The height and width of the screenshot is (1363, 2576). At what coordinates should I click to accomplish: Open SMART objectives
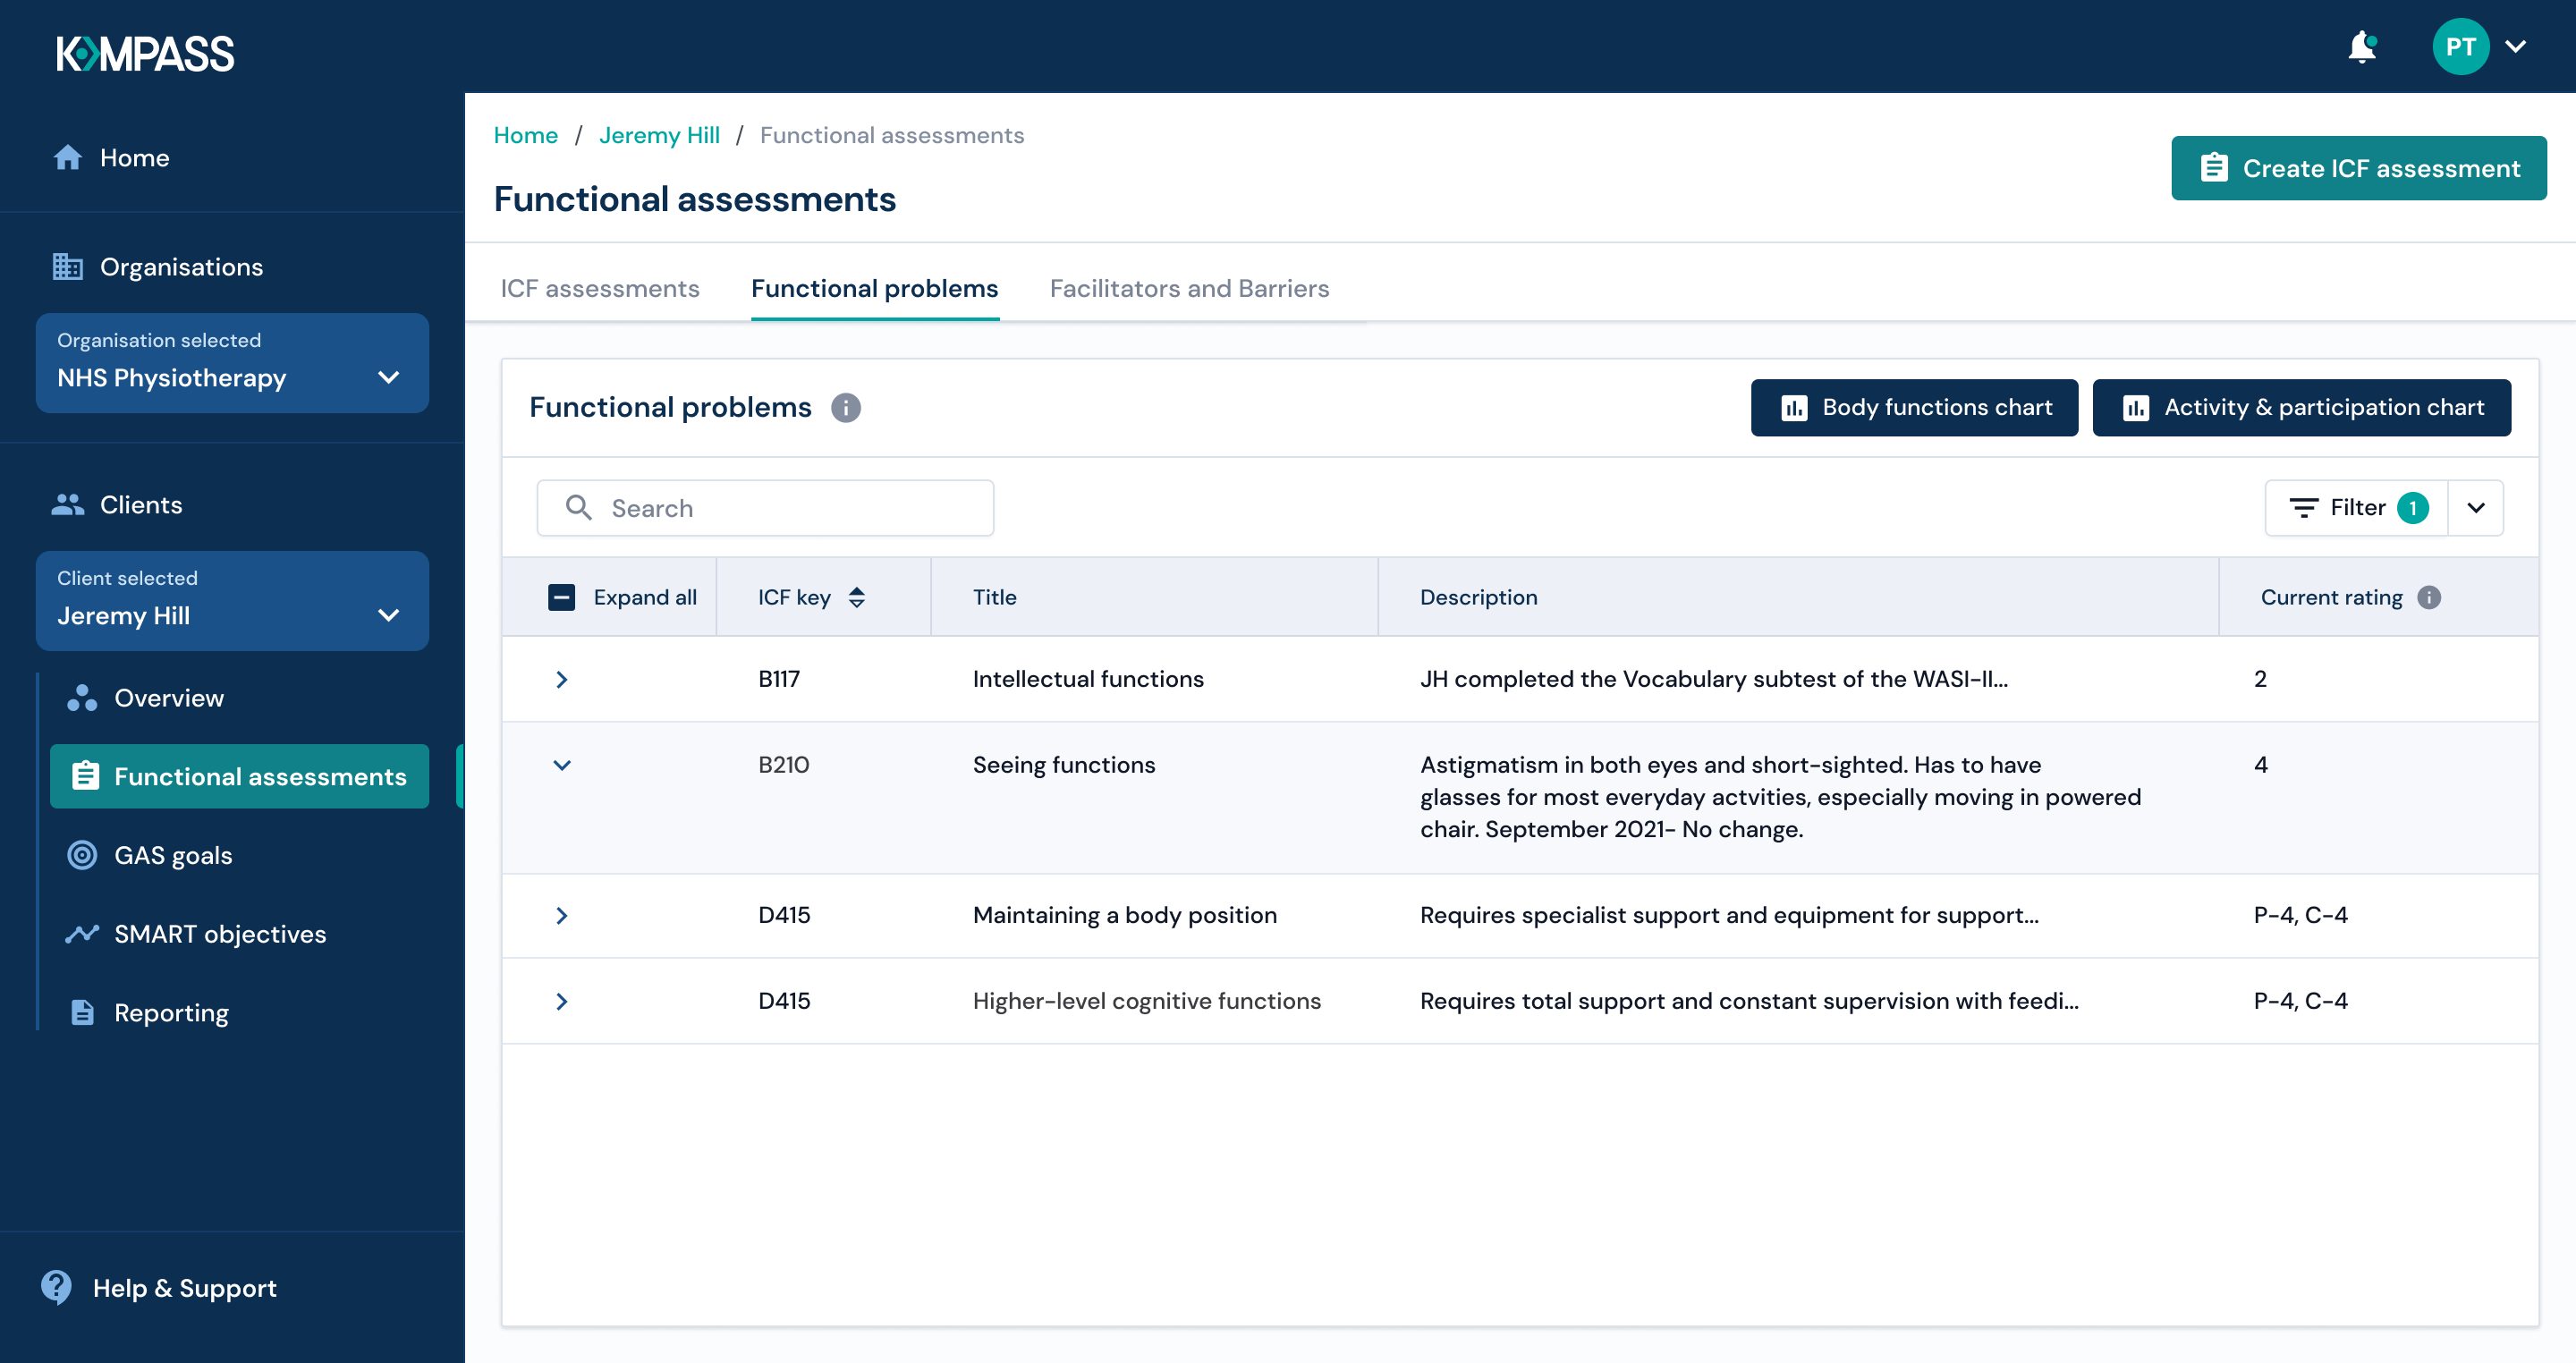pyautogui.click(x=196, y=933)
